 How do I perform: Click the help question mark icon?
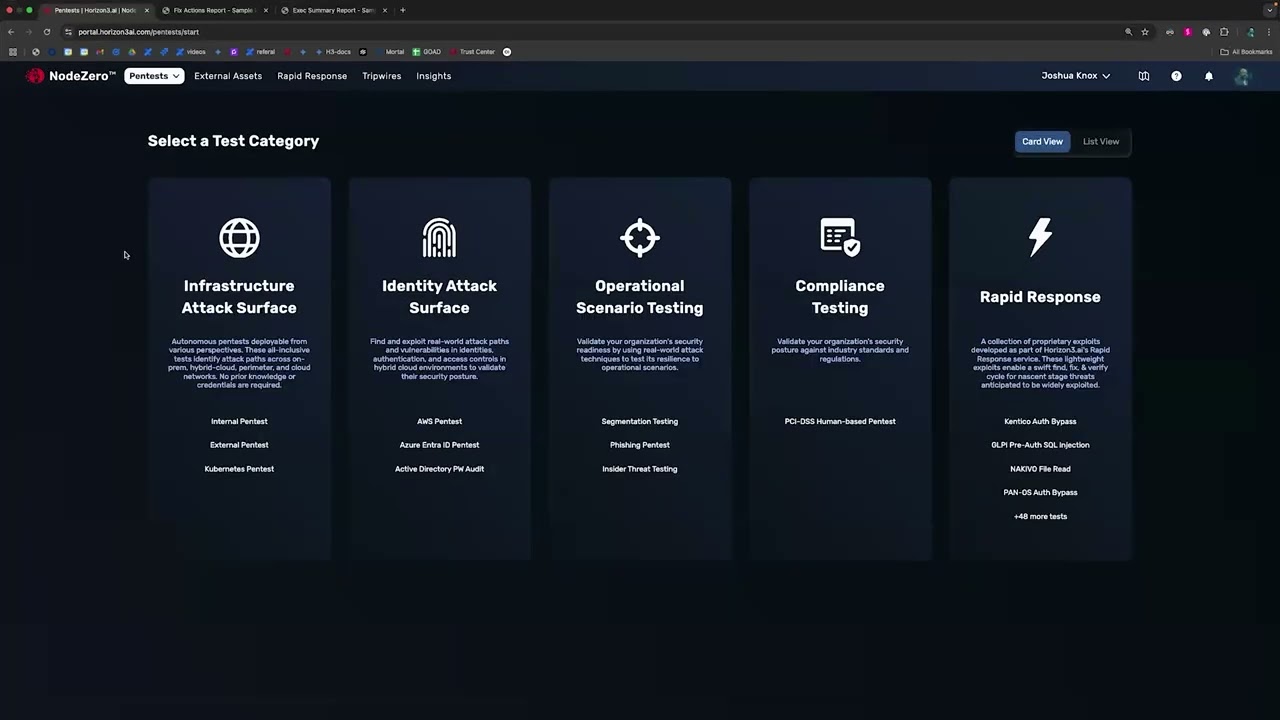1176,76
